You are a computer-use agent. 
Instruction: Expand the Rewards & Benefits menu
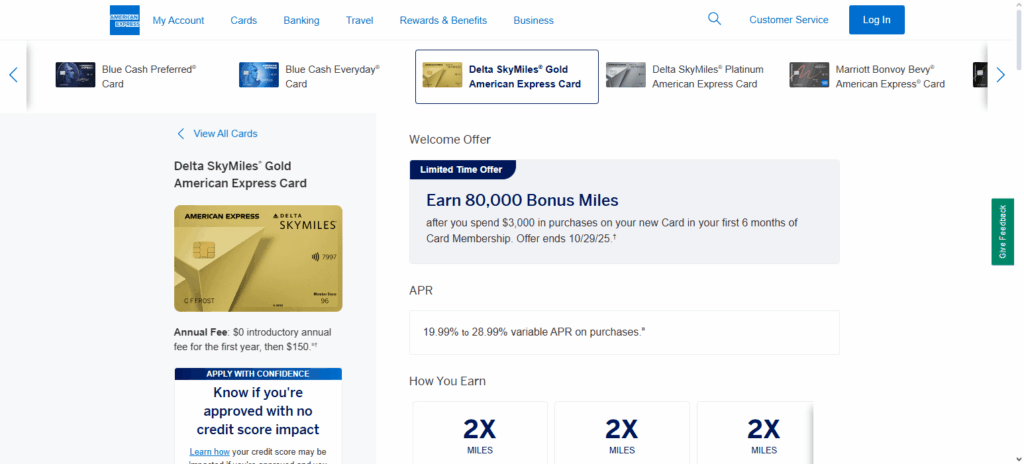tap(443, 20)
